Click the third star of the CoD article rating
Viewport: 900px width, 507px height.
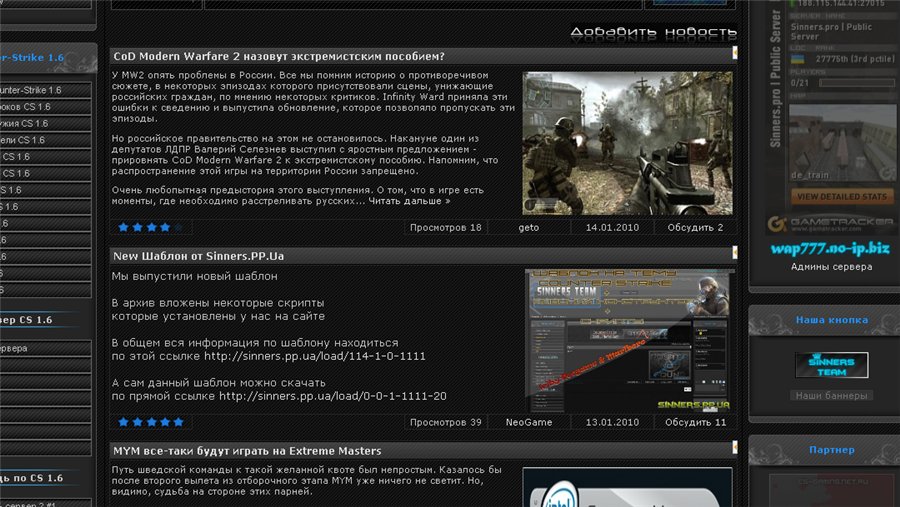151,227
